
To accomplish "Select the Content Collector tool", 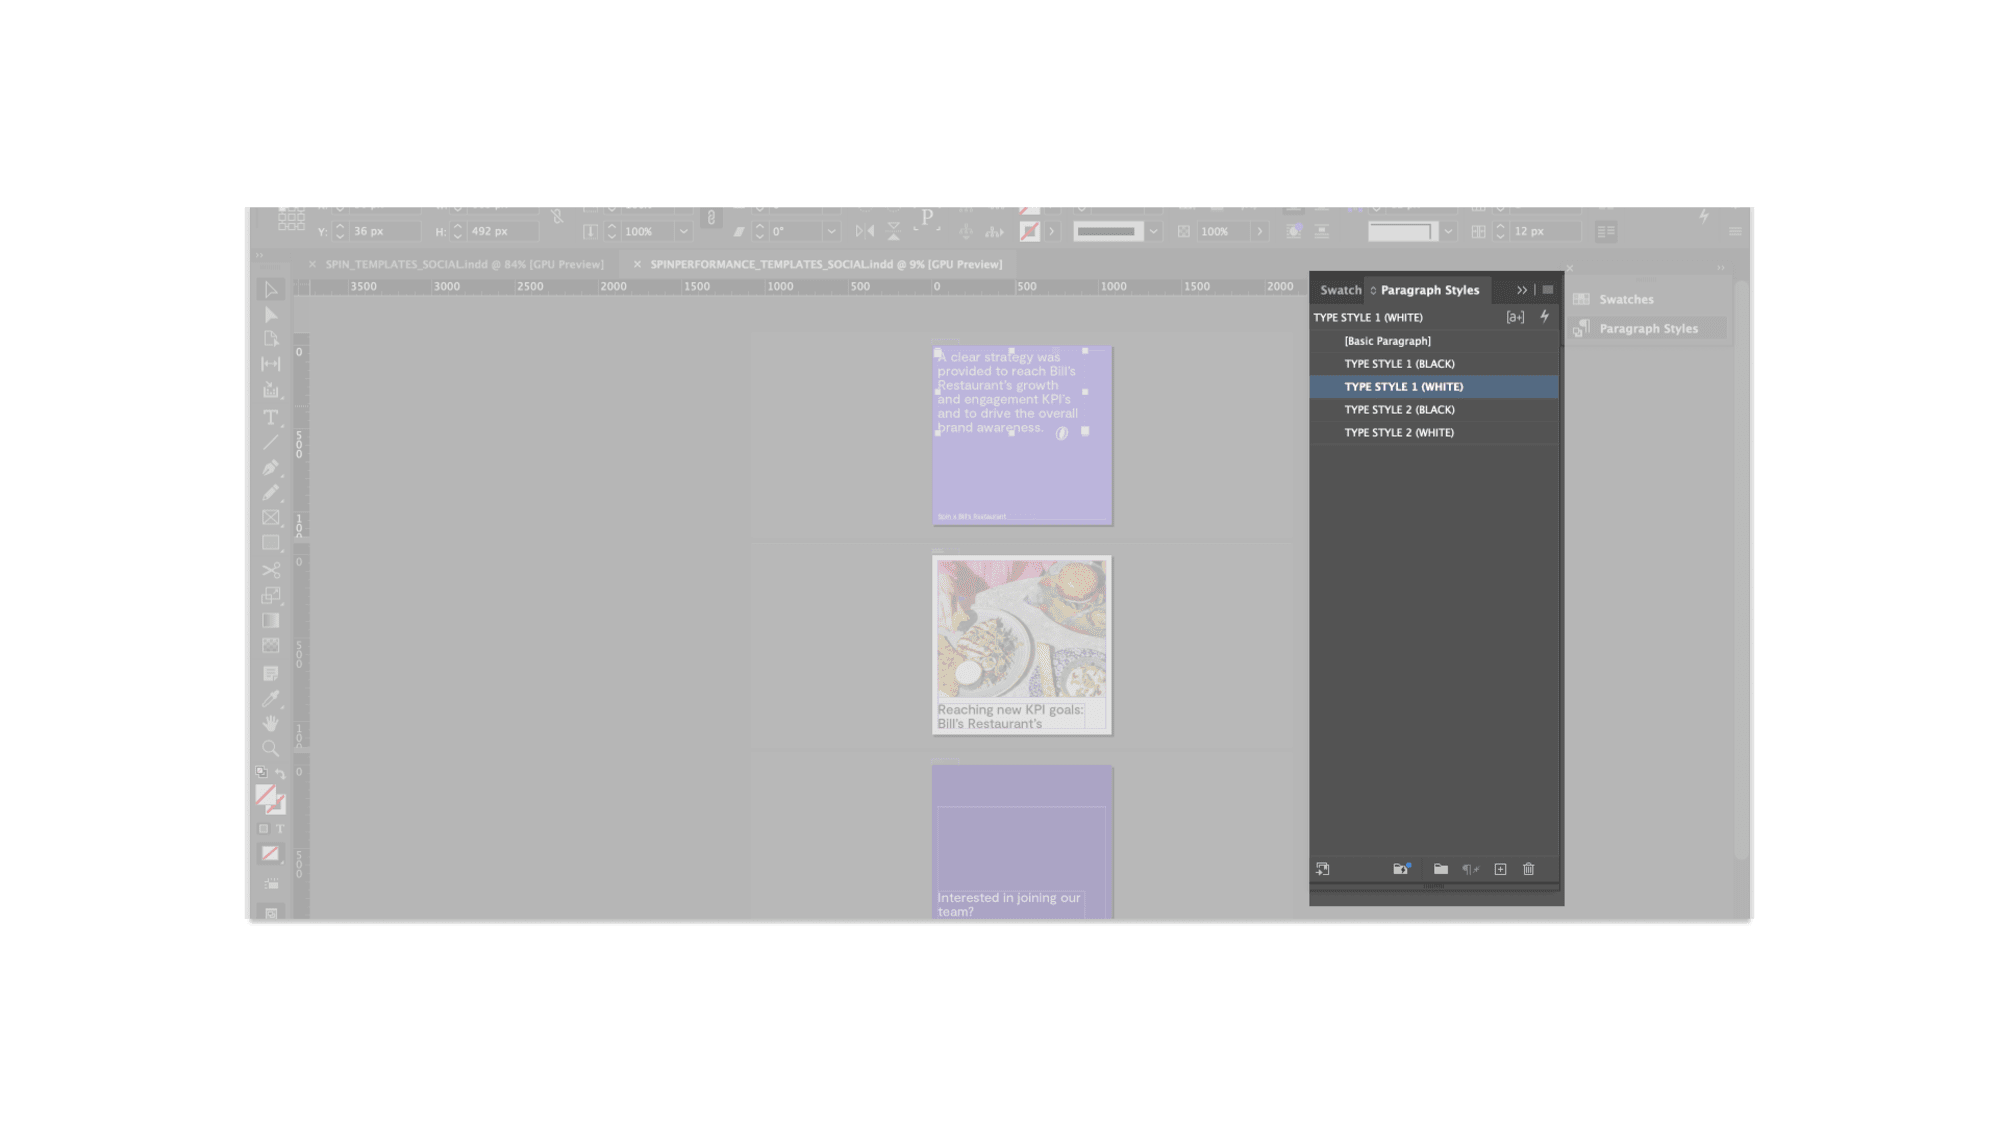I will pos(271,391).
